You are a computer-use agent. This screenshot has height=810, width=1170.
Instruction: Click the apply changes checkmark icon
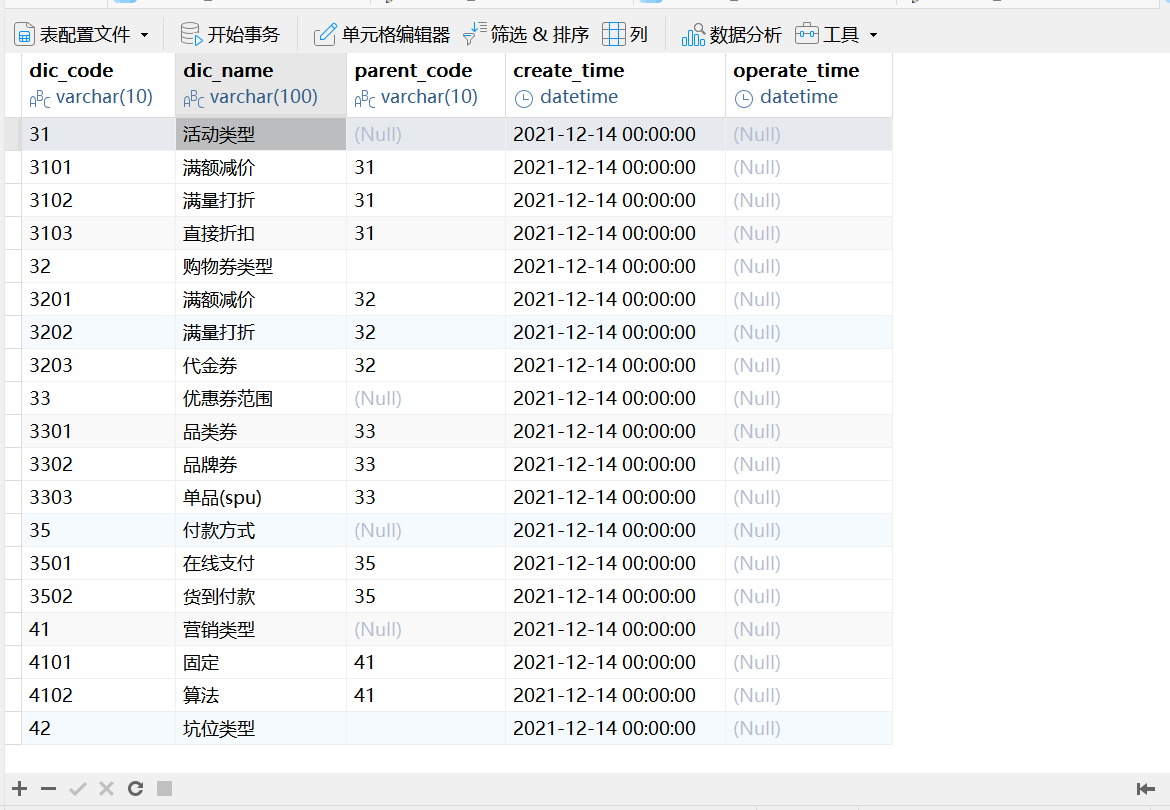click(x=77, y=788)
